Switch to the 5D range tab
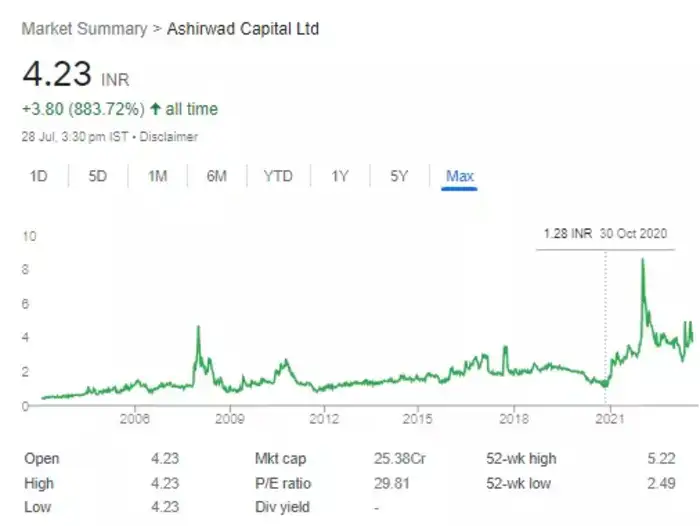This screenshot has height=526, width=700. tap(97, 177)
